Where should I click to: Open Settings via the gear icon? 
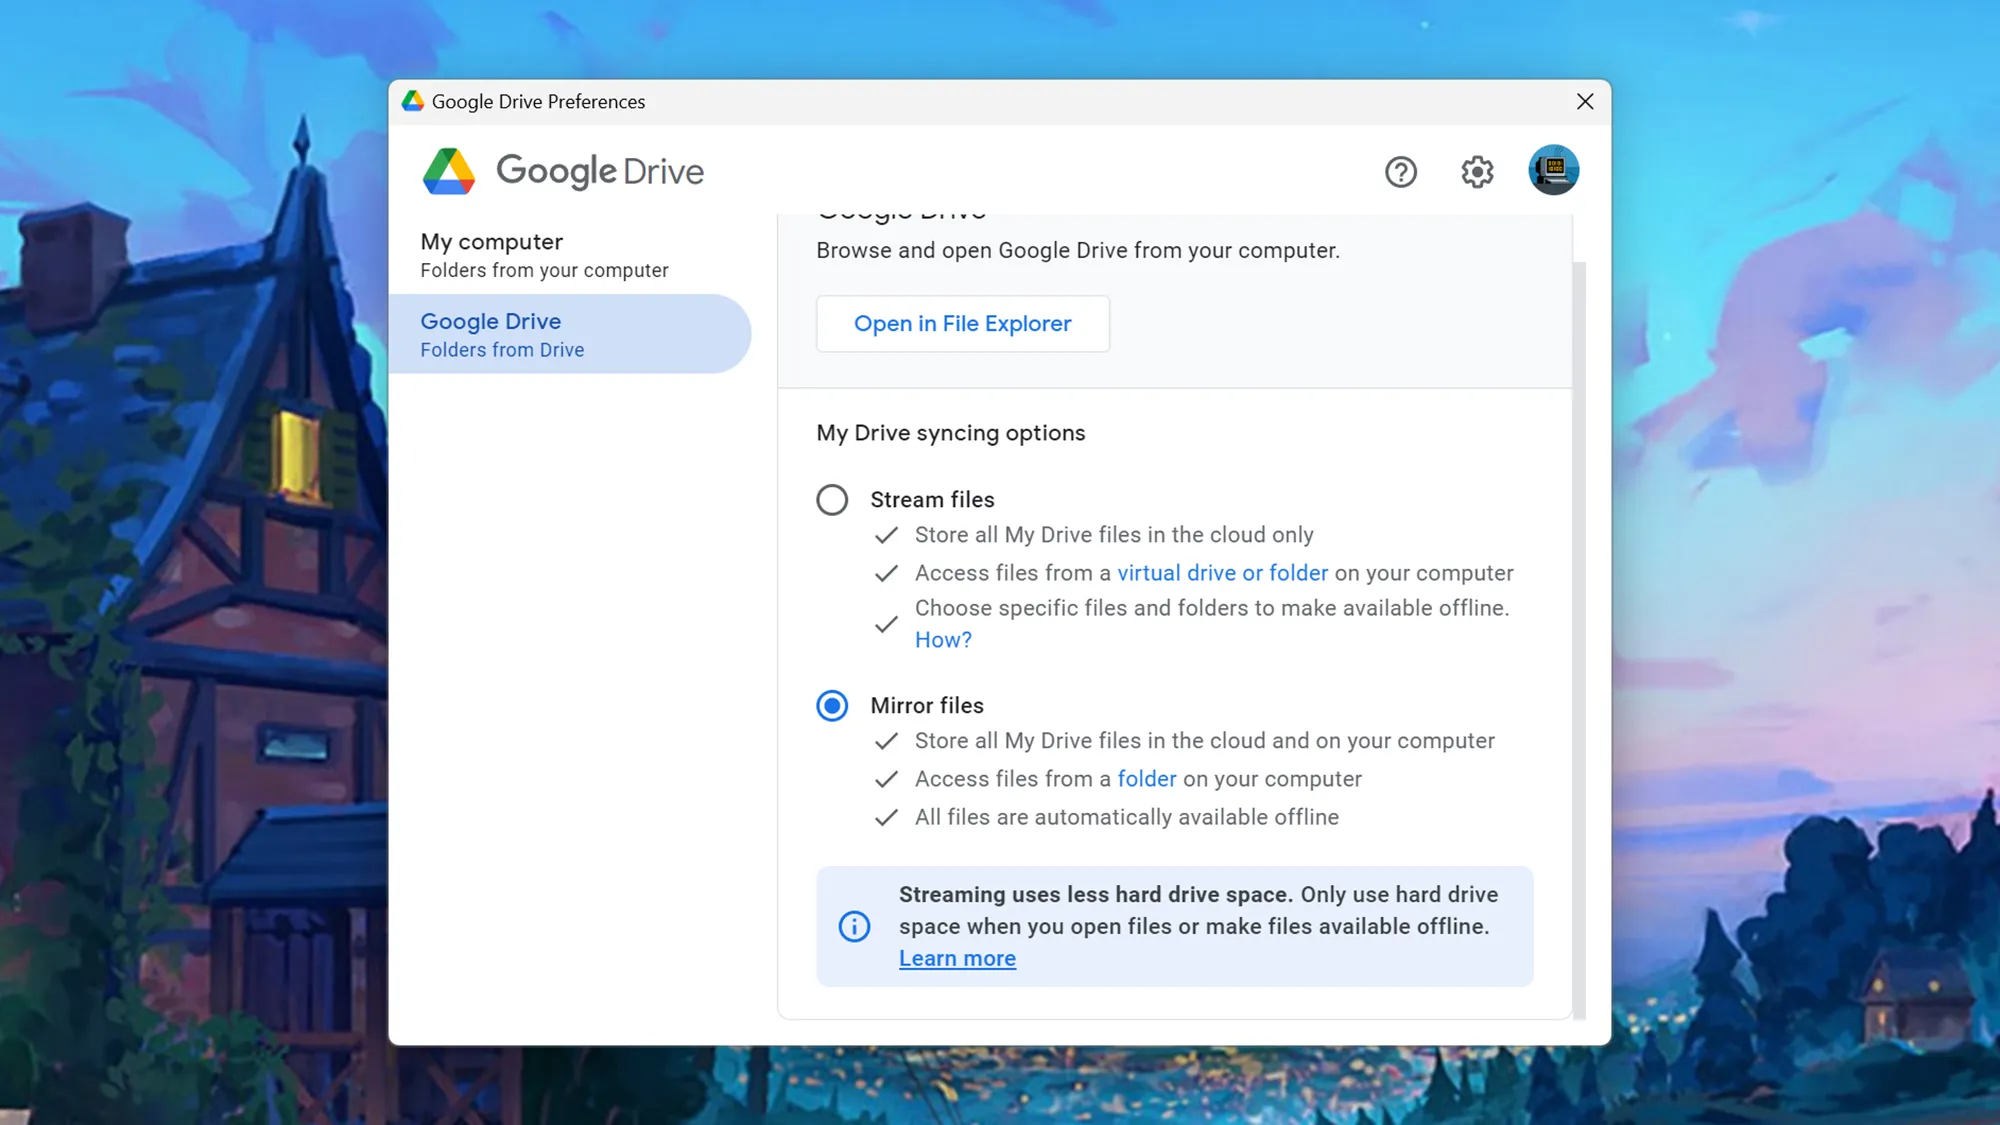(1477, 172)
